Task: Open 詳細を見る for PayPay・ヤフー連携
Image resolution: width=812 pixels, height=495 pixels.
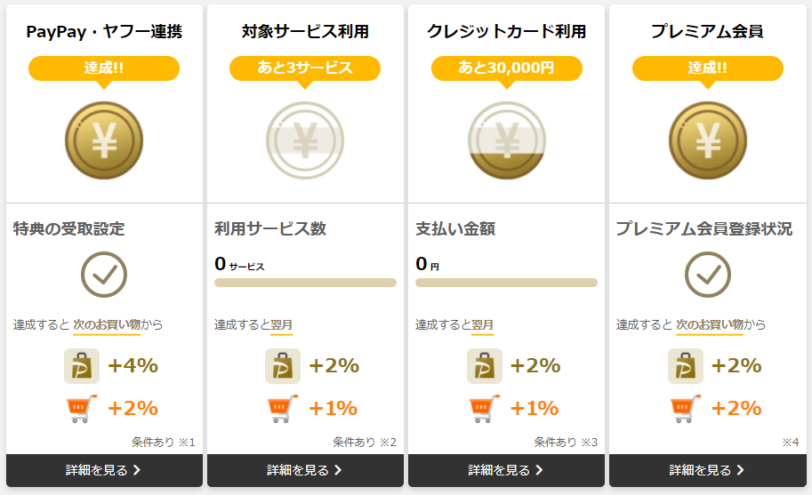Action: (x=104, y=470)
